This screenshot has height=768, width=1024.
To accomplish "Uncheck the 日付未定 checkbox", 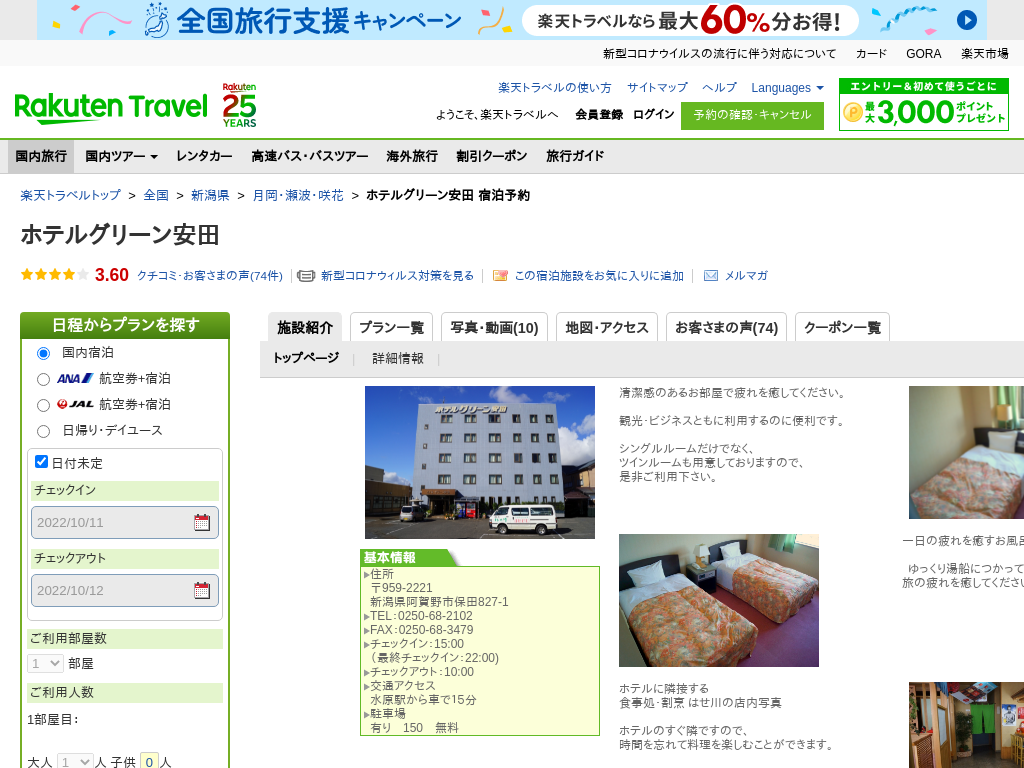I will 41,462.
